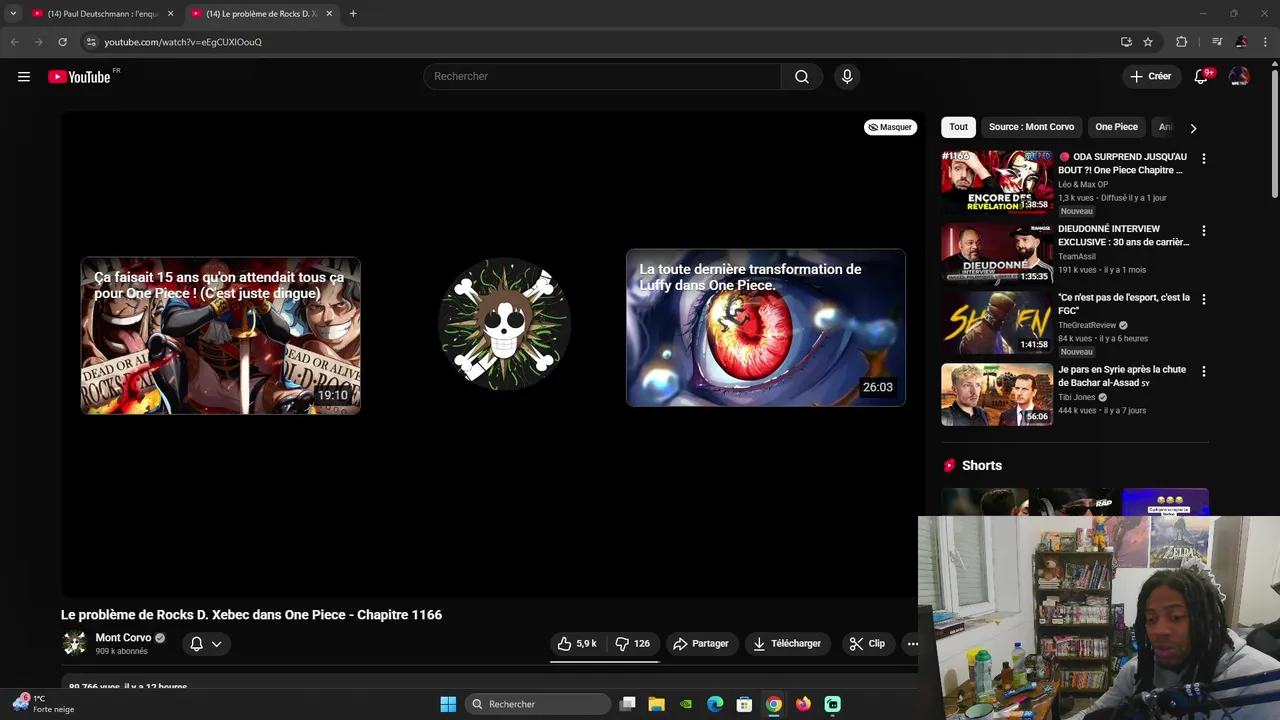Open Je pars en Syrie video title
The height and width of the screenshot is (720, 1280).
pos(1122,376)
